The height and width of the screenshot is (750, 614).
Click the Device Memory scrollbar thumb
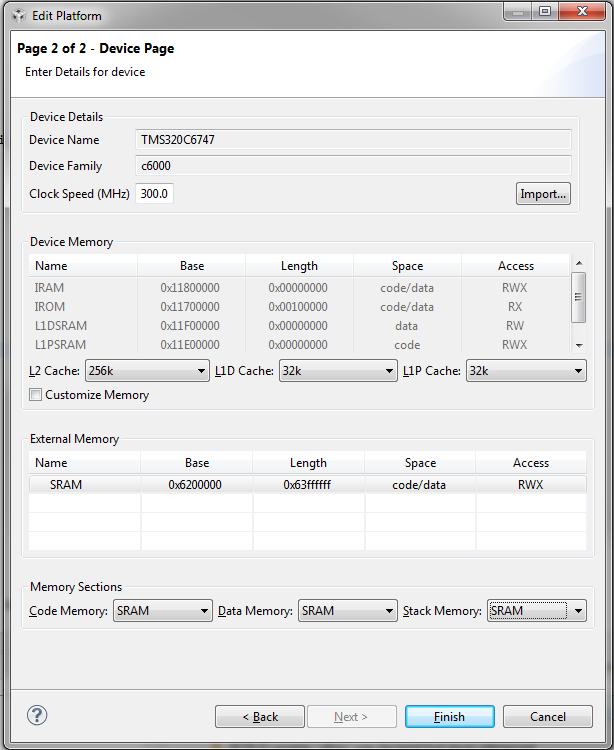pyautogui.click(x=579, y=297)
